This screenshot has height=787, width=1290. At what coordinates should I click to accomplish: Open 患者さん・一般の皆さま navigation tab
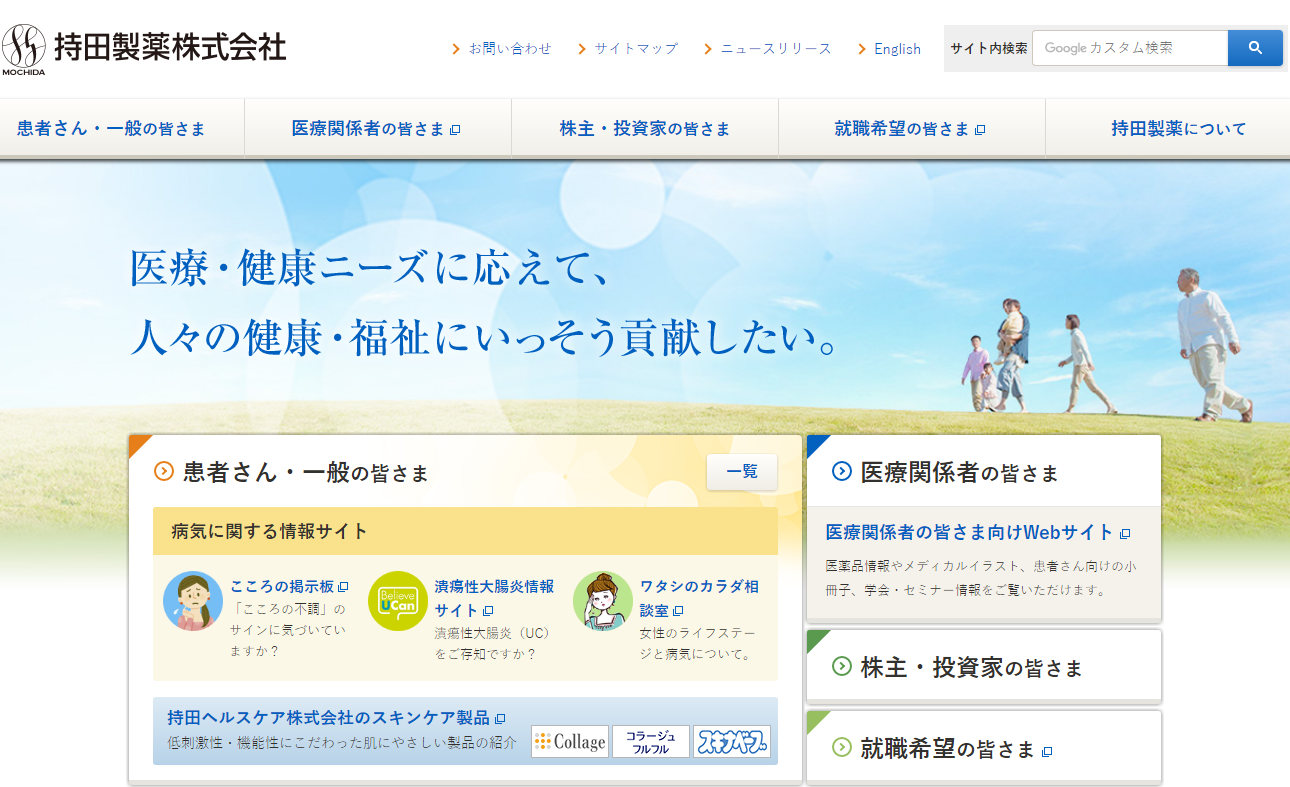coord(122,128)
